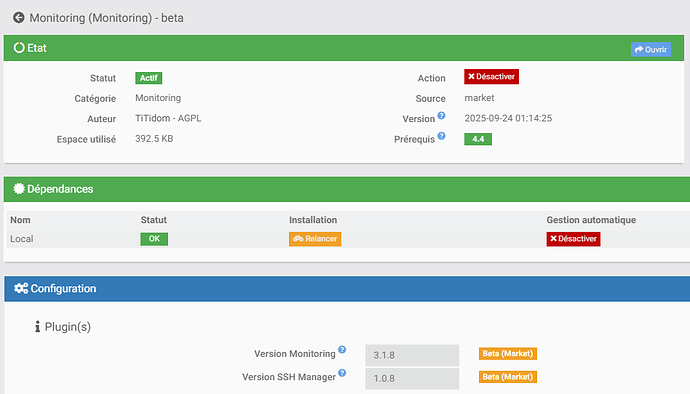The height and width of the screenshot is (394, 690).
Task: Click the Actif status badge
Action: click(x=149, y=78)
